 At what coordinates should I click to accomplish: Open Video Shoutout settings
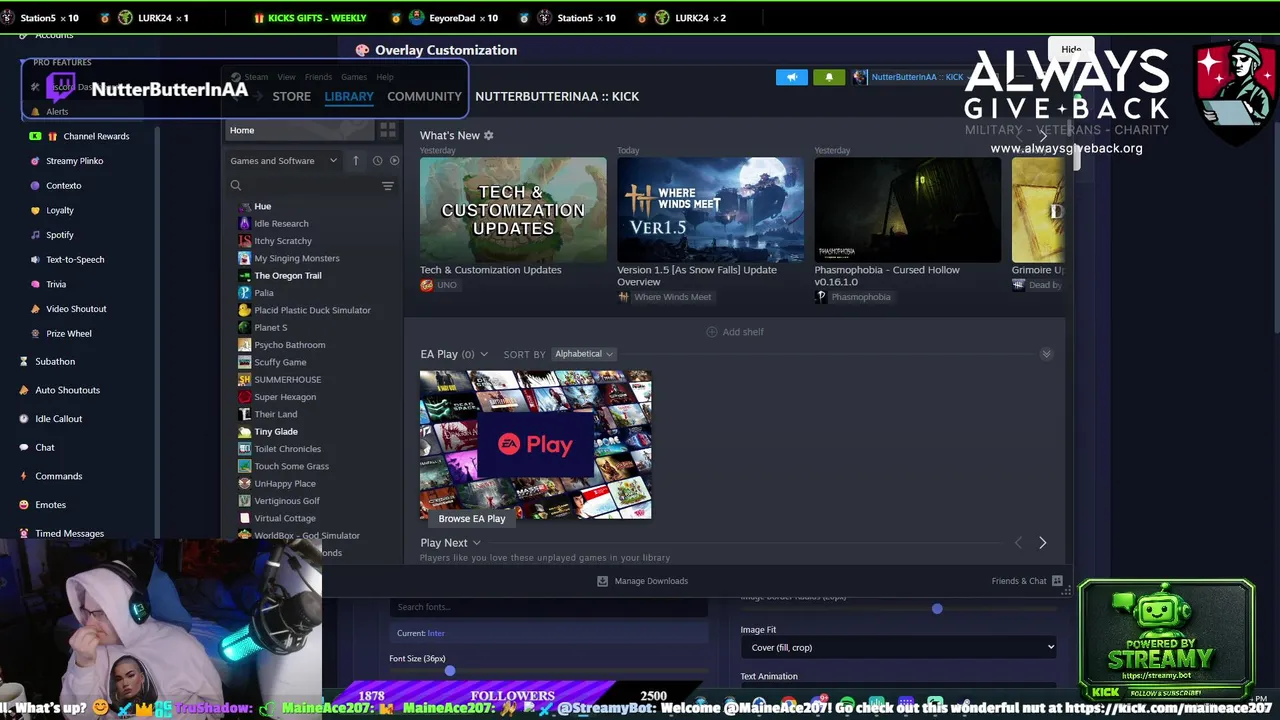pyautogui.click(x=76, y=309)
